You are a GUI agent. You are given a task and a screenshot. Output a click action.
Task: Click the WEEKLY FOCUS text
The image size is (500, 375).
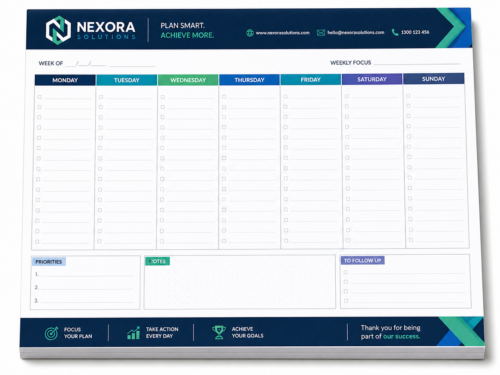coord(351,63)
